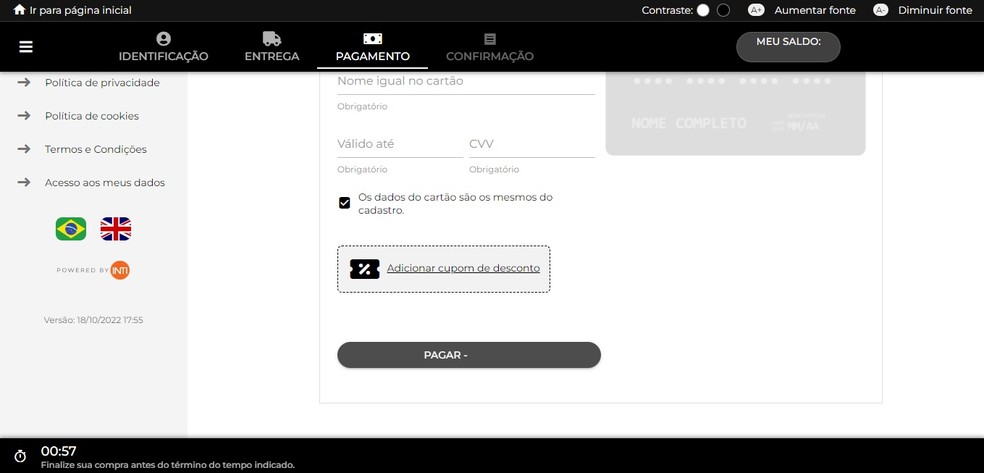This screenshot has width=984, height=473.
Task: Switch language using the UK flag
Action: pyautogui.click(x=116, y=229)
